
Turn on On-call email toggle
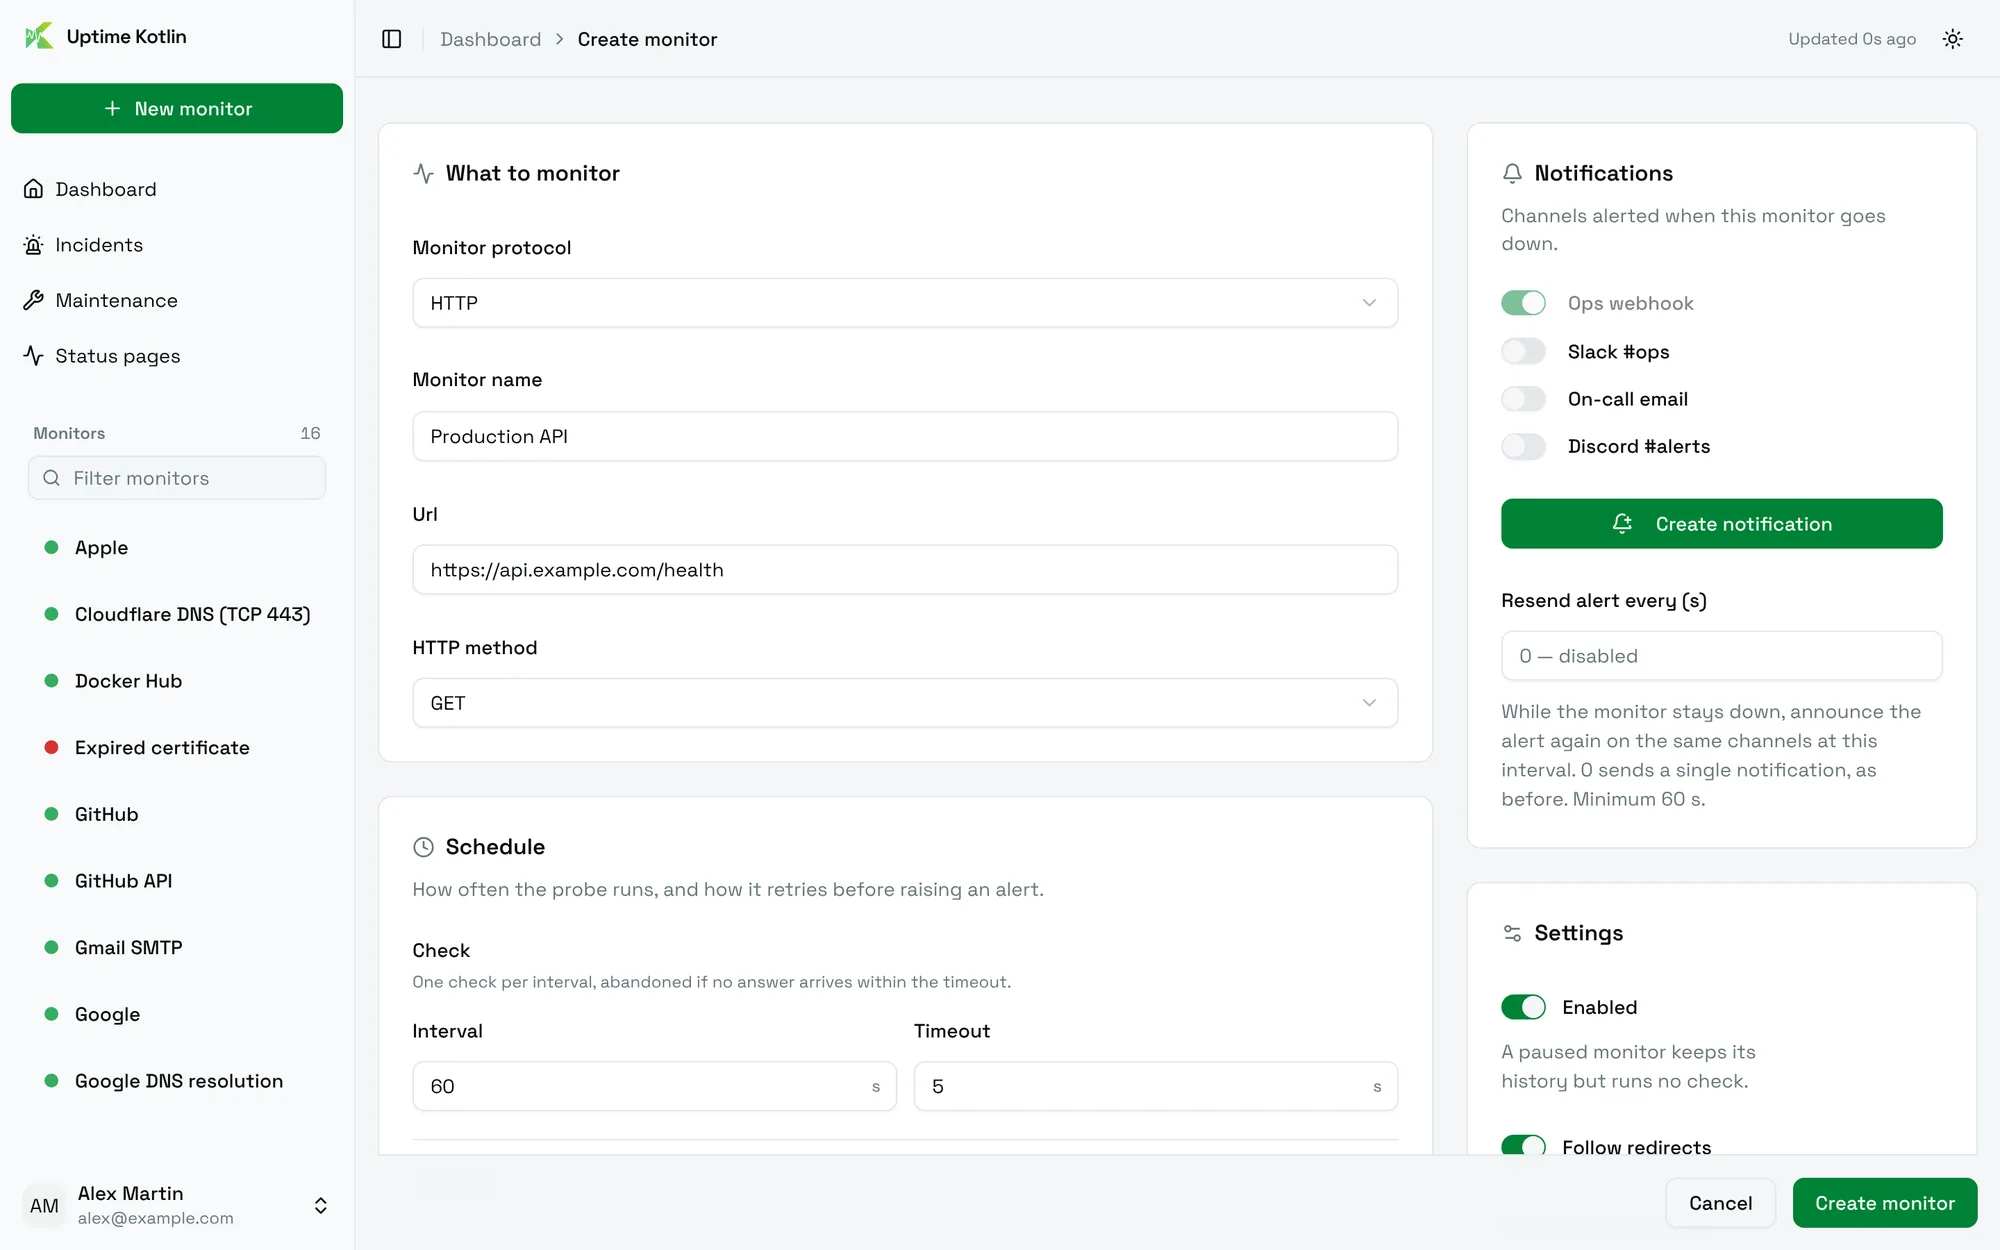tap(1523, 399)
